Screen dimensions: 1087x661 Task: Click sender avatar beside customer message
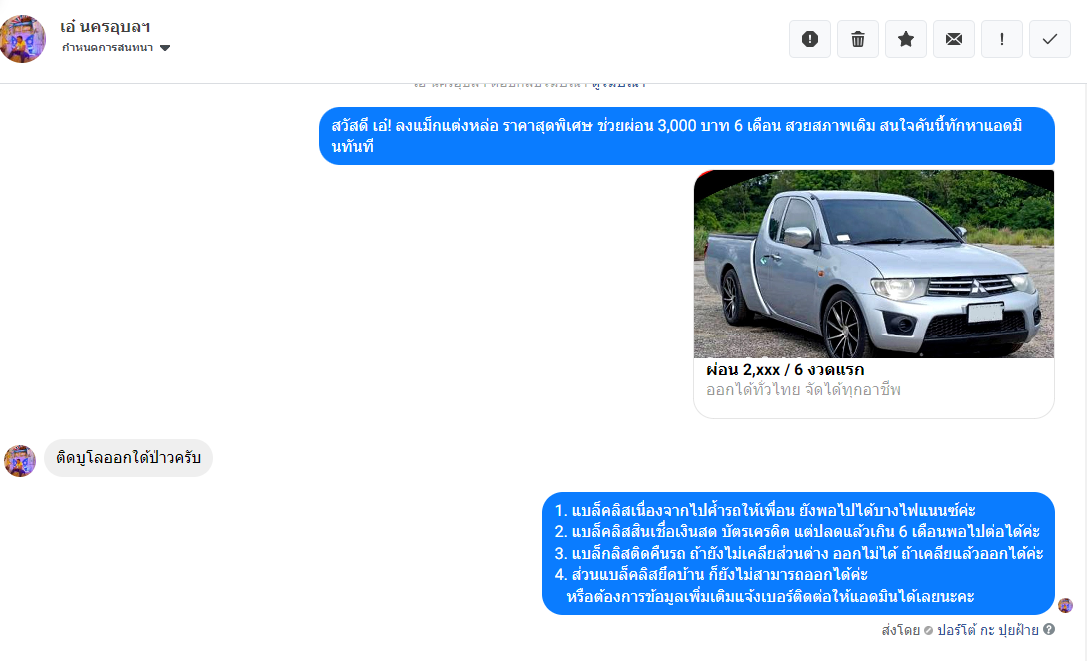tap(19, 461)
